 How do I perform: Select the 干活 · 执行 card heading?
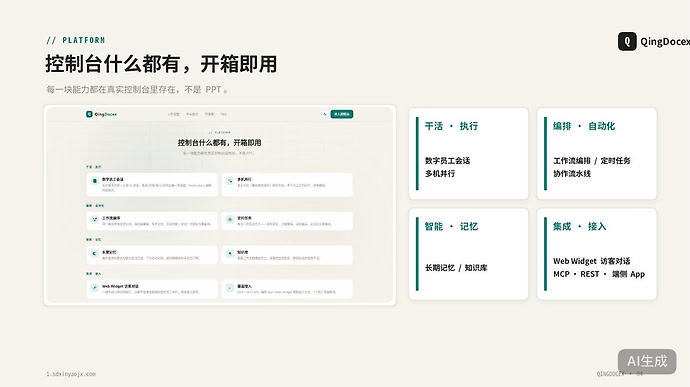pos(451,126)
